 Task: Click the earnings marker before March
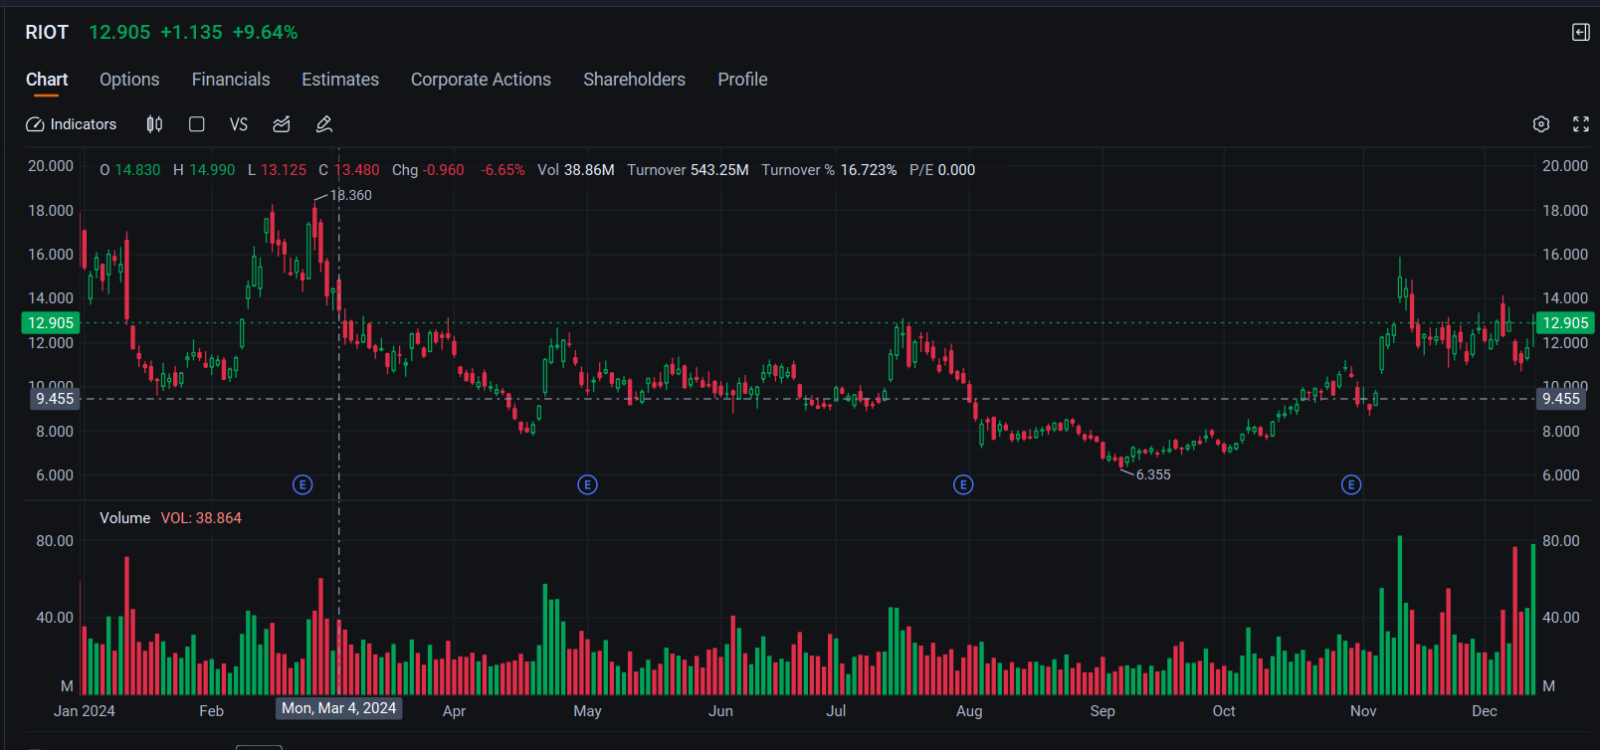pyautogui.click(x=303, y=485)
